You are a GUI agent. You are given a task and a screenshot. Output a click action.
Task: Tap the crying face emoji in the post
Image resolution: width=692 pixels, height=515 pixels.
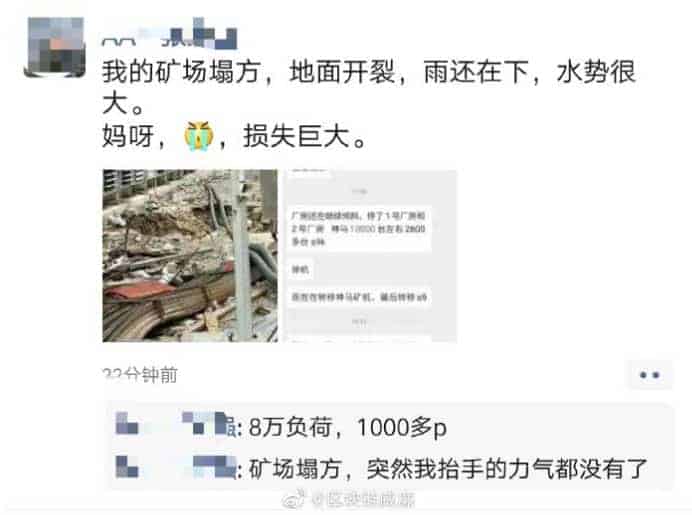coord(199,136)
